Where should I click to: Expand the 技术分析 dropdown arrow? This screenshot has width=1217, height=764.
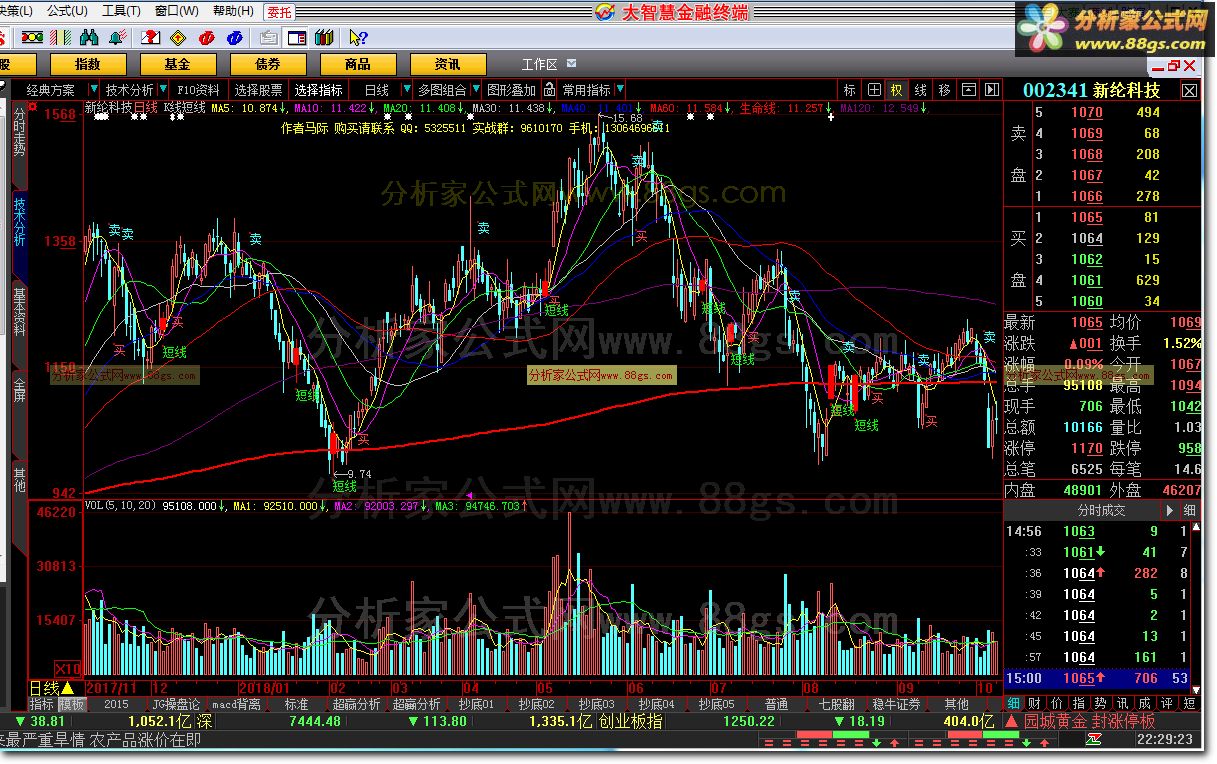(x=162, y=90)
